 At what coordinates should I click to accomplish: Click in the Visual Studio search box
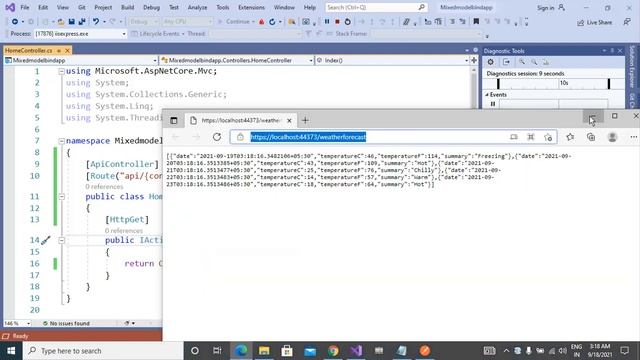coord(376,7)
